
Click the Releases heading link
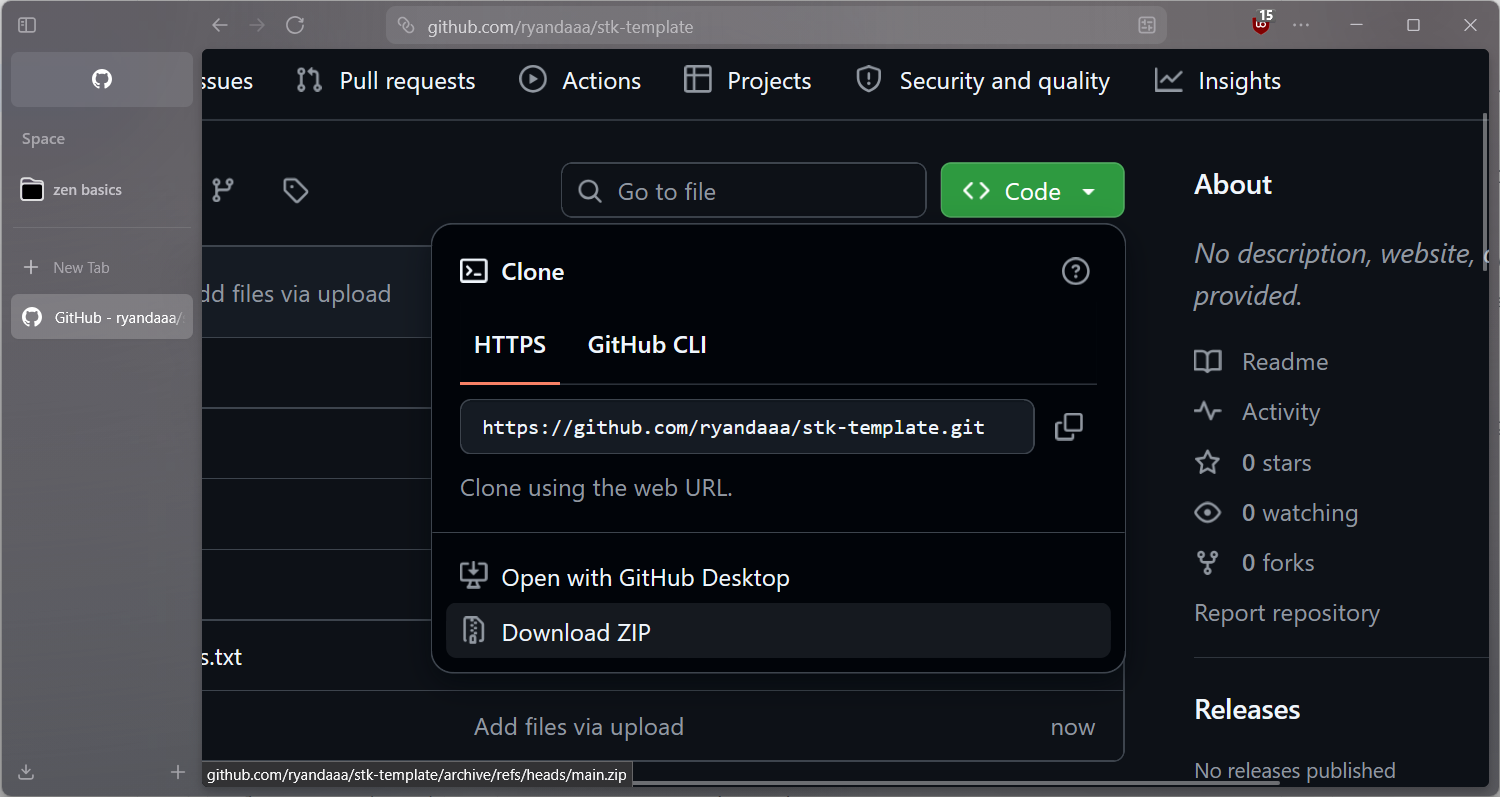[x=1247, y=710]
